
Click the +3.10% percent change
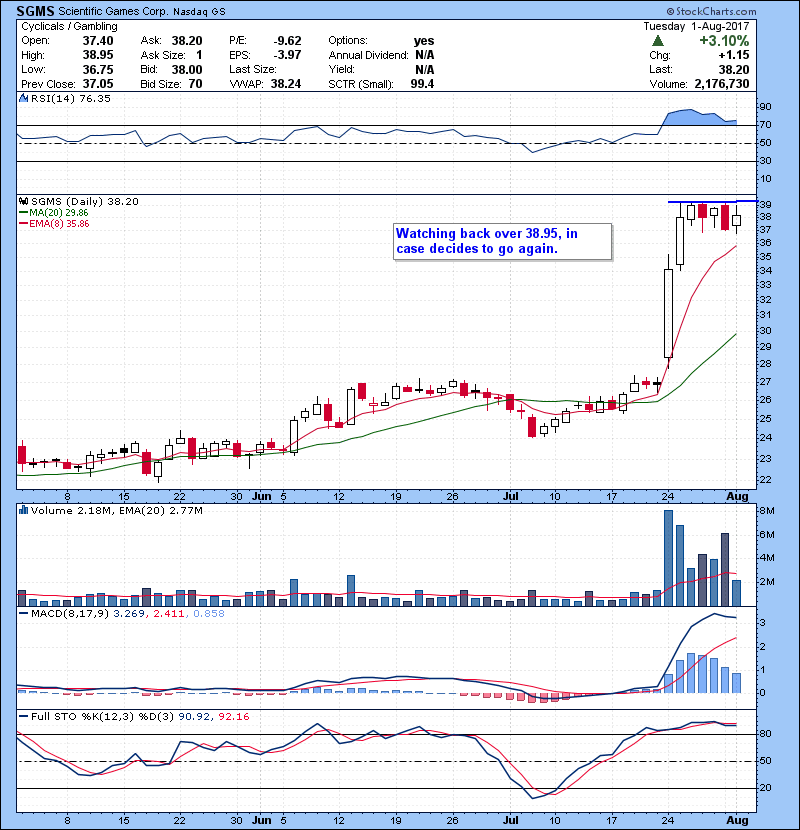pyautogui.click(x=724, y=41)
